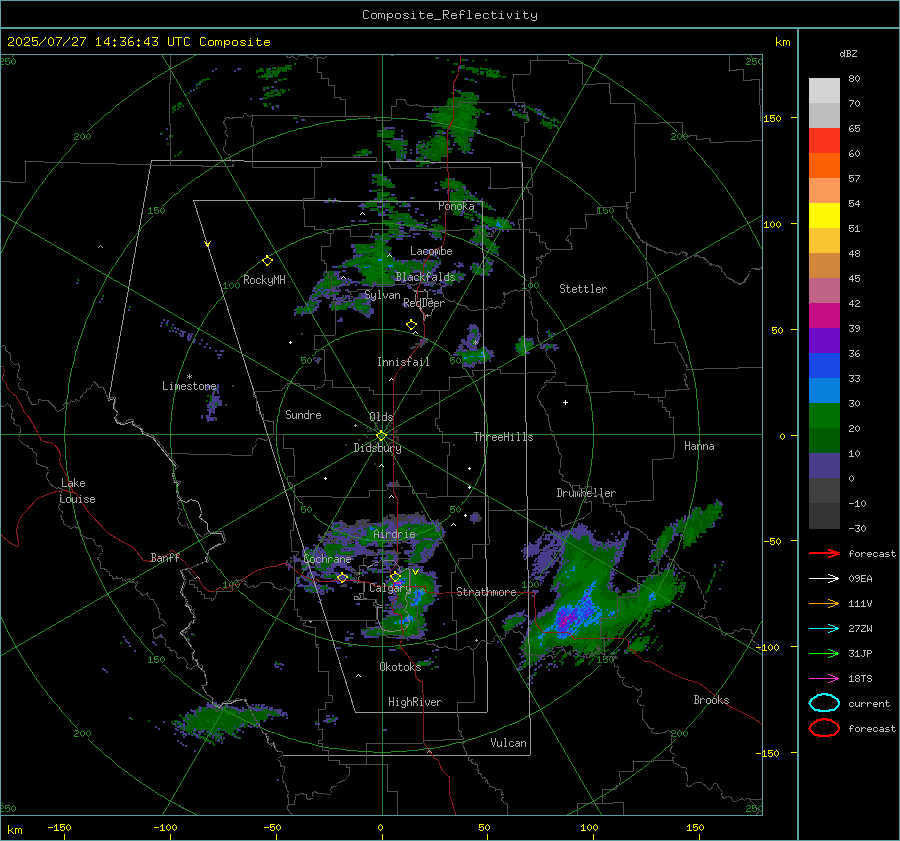
Task: Click the green 31JP arrow legend icon
Action: [824, 653]
